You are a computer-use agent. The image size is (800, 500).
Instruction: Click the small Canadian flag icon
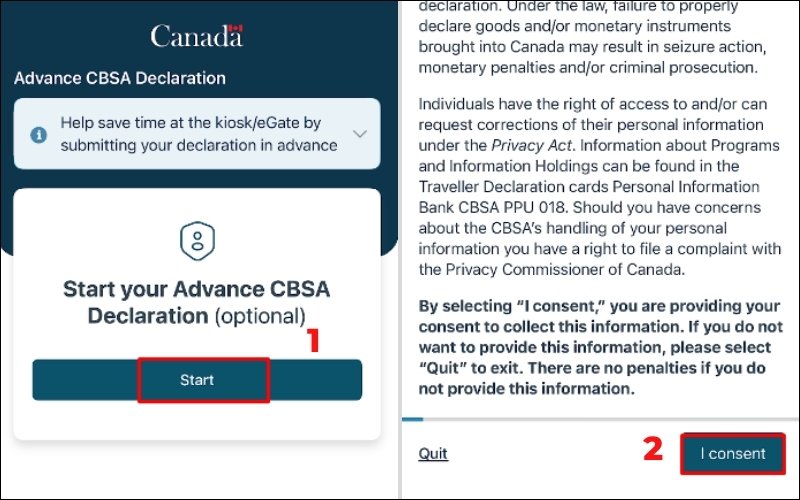[x=236, y=29]
